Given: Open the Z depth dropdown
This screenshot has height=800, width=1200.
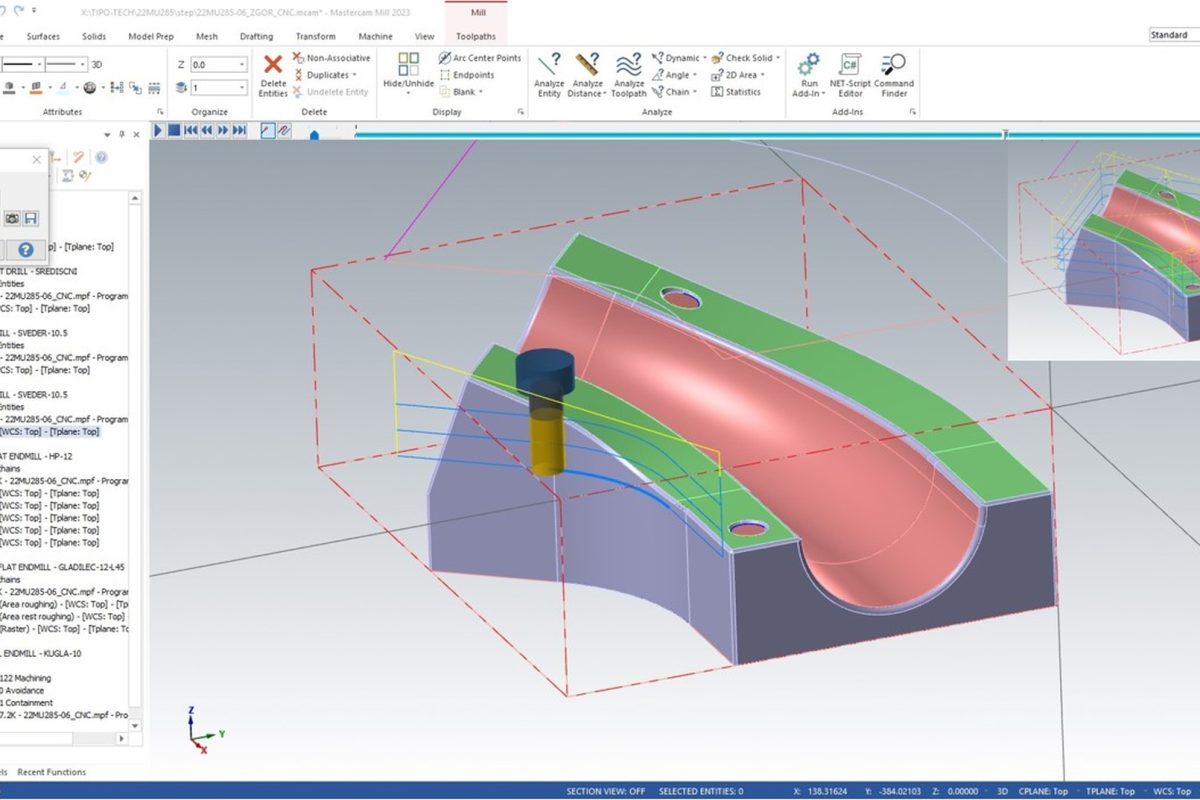Looking at the screenshot, I should click(x=241, y=65).
